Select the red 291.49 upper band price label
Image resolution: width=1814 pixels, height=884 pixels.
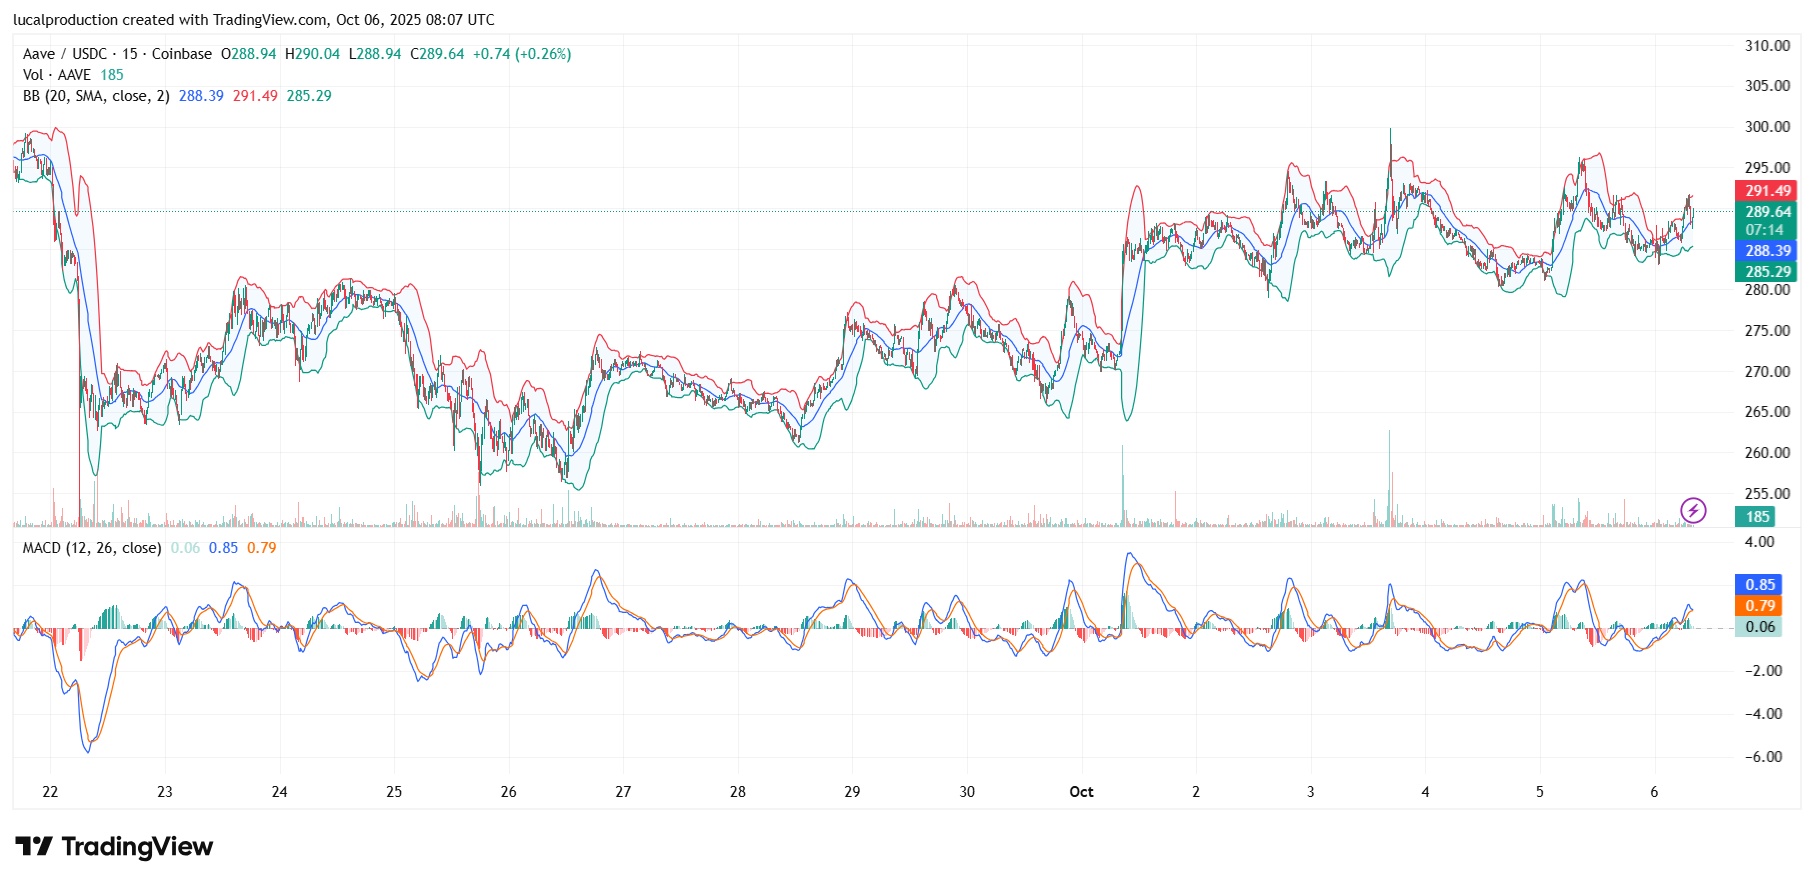pyautogui.click(x=1766, y=191)
